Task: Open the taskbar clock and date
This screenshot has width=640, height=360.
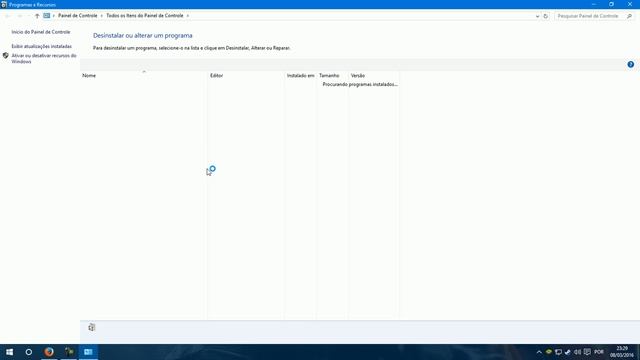Action: (x=622, y=352)
